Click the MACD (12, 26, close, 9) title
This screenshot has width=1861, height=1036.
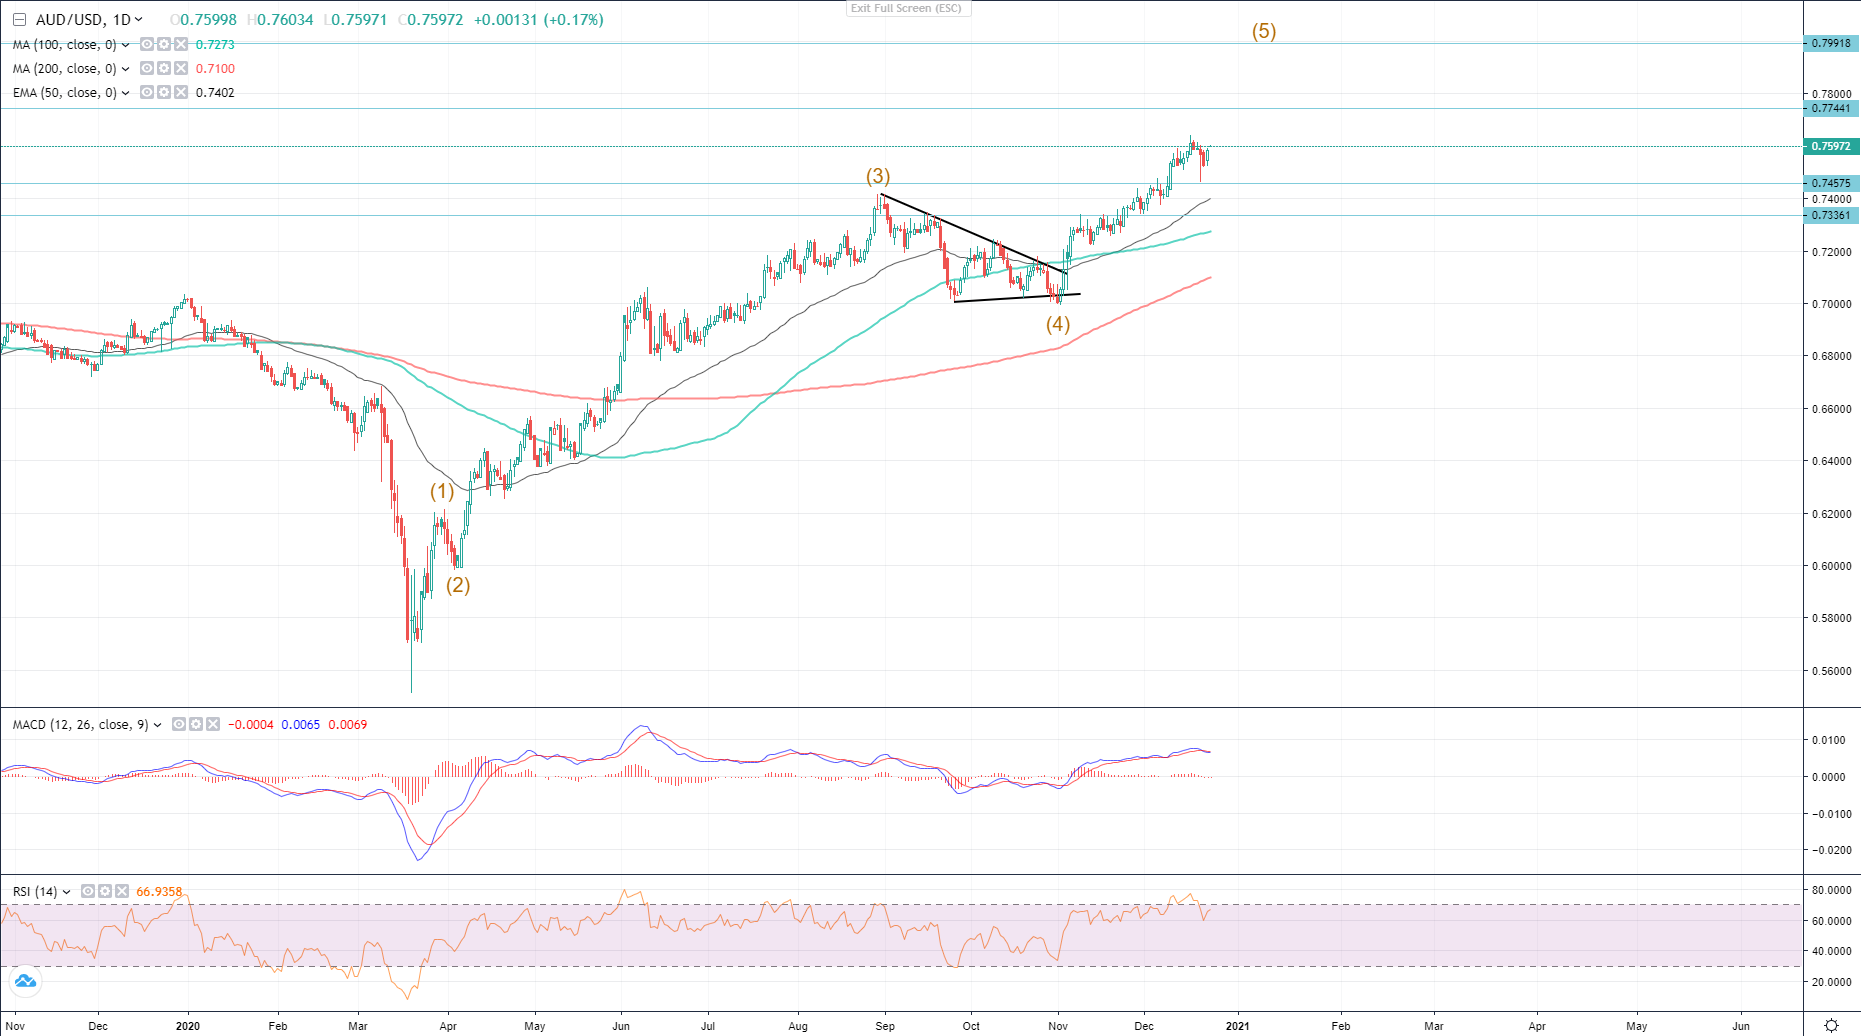pyautogui.click(x=81, y=725)
